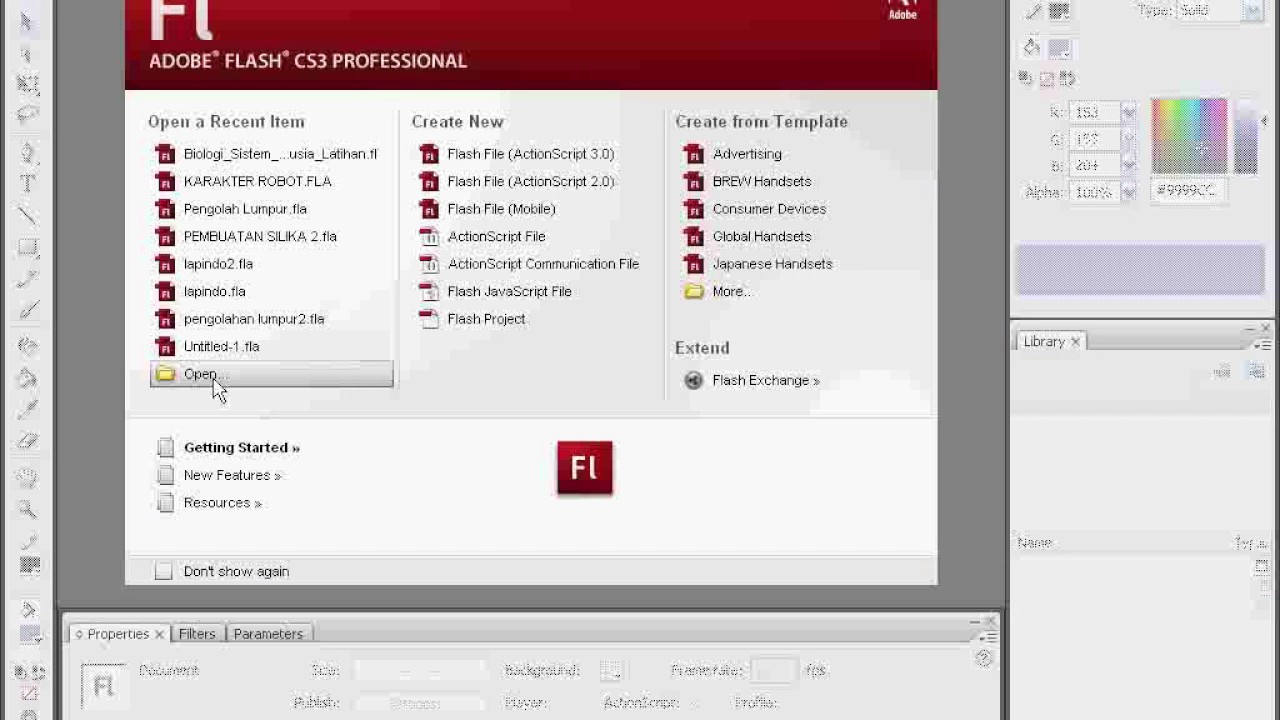The width and height of the screenshot is (1280, 720).
Task: Click the Color panel pencil stroke icon
Action: tap(1033, 11)
